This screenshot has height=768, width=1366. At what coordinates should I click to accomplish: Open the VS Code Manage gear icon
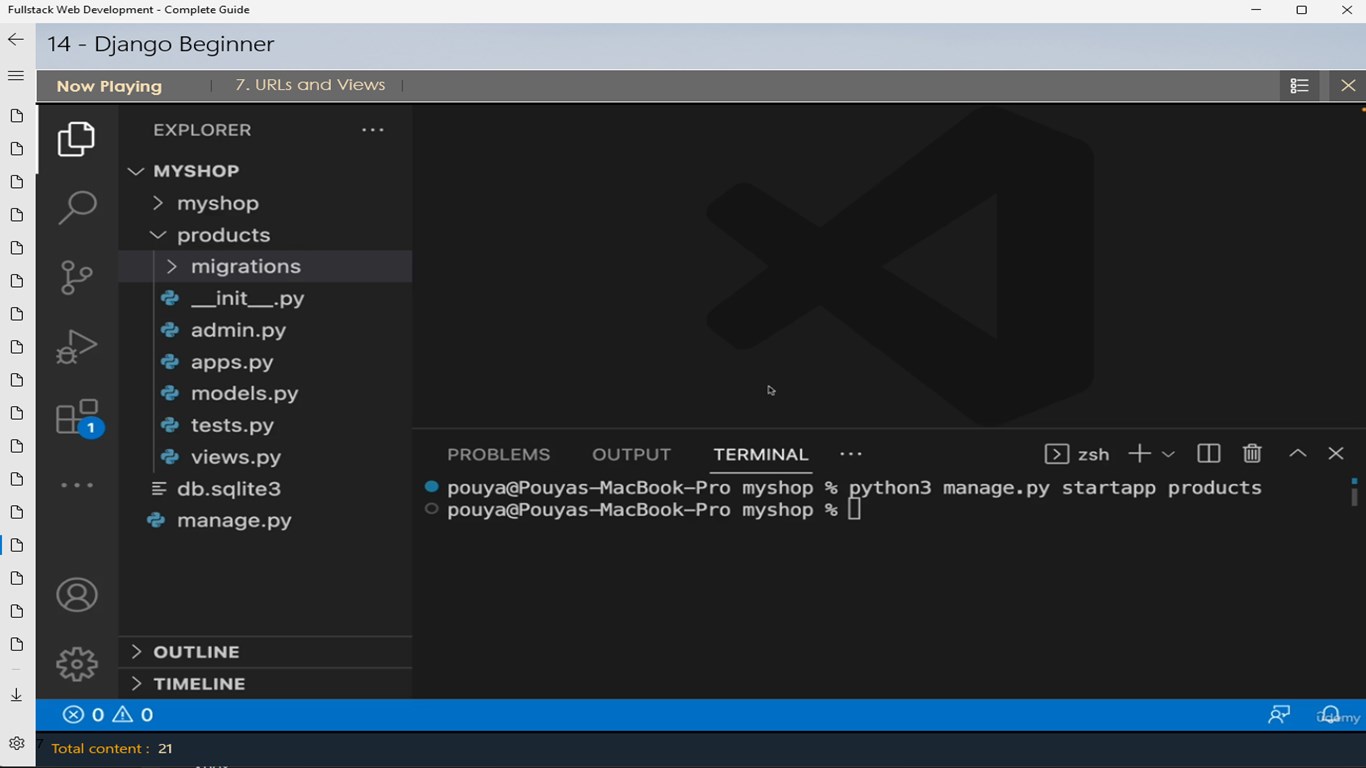coord(77,664)
